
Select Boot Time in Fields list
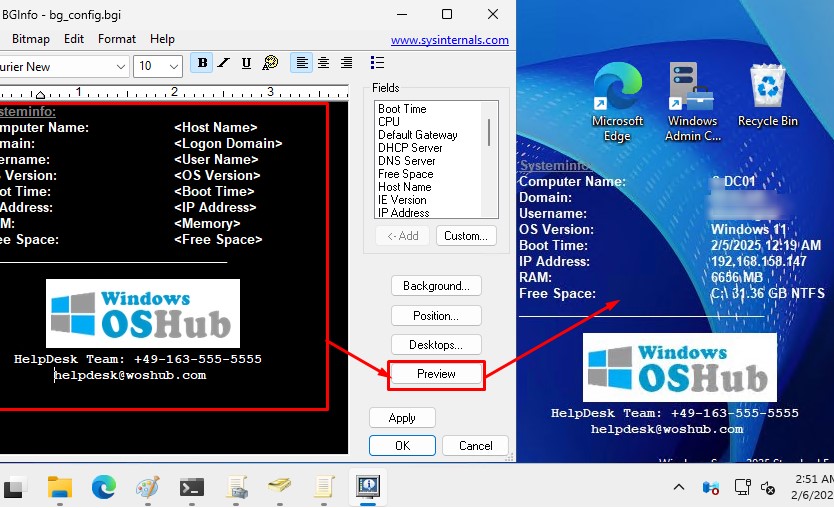[402, 109]
